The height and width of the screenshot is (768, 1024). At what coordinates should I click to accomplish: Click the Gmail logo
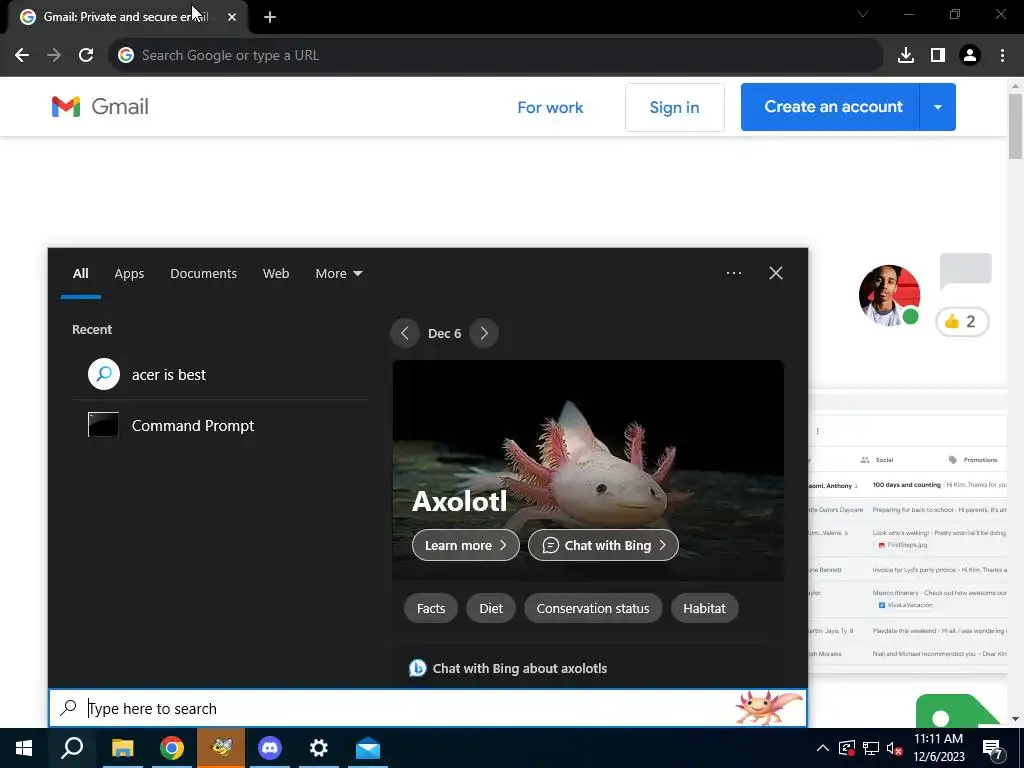[100, 106]
